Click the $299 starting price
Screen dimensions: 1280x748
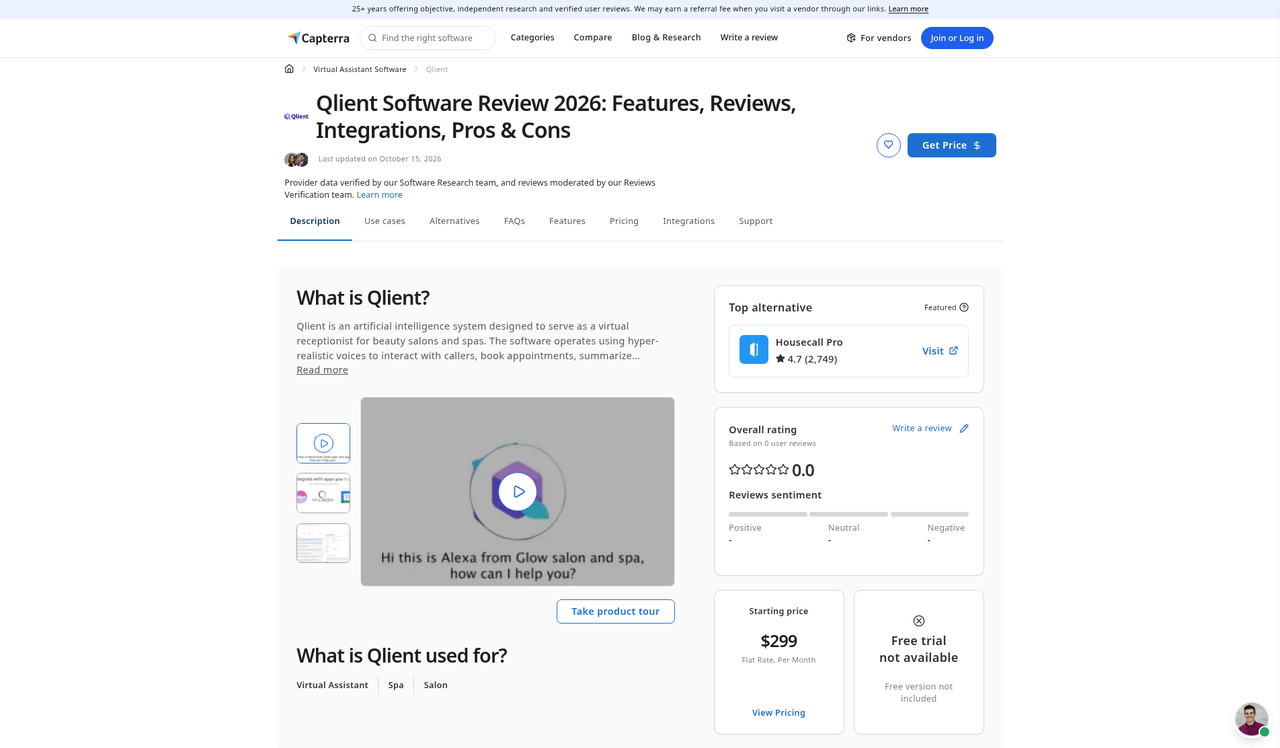click(x=779, y=641)
